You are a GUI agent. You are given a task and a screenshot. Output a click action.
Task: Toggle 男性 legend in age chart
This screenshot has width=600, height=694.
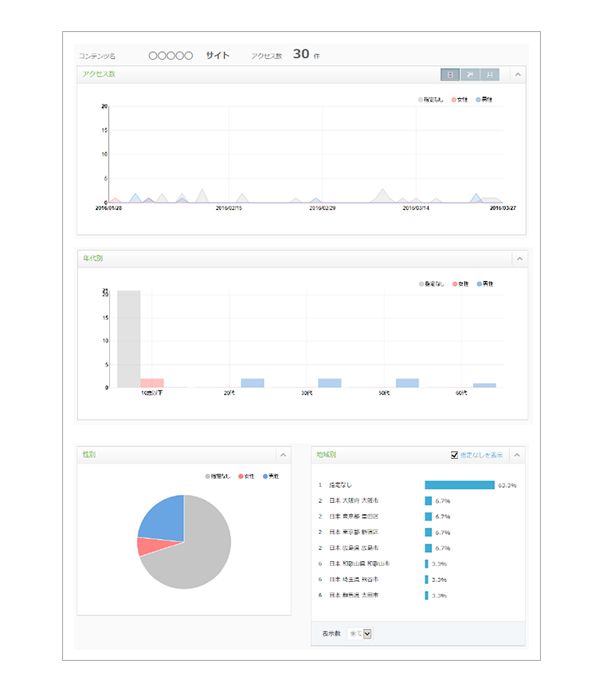coord(485,284)
